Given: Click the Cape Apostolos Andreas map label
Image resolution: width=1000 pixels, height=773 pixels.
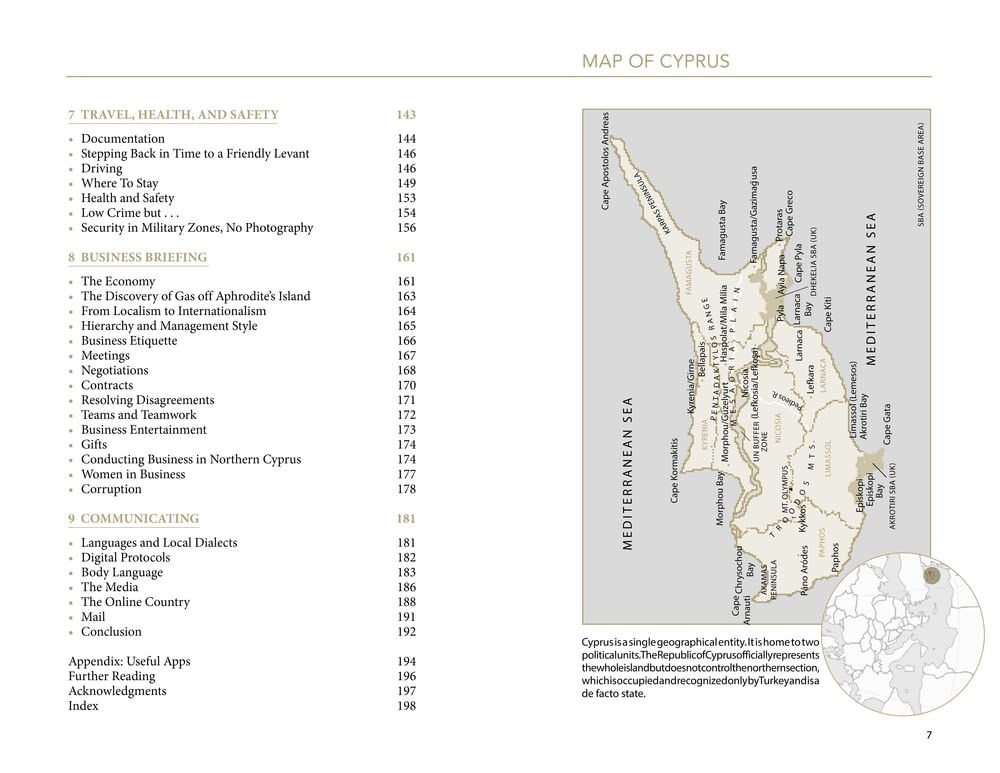Looking at the screenshot, I should point(605,160).
